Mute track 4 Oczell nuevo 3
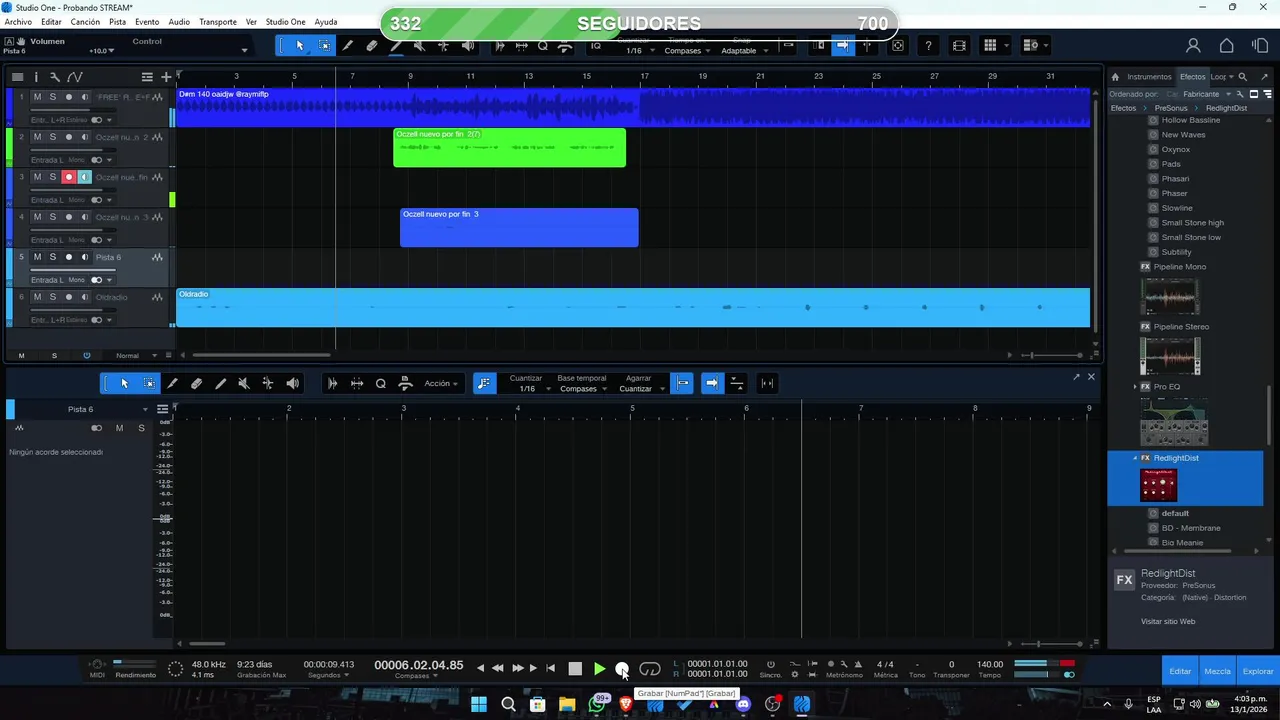The height and width of the screenshot is (720, 1280). click(x=37, y=217)
